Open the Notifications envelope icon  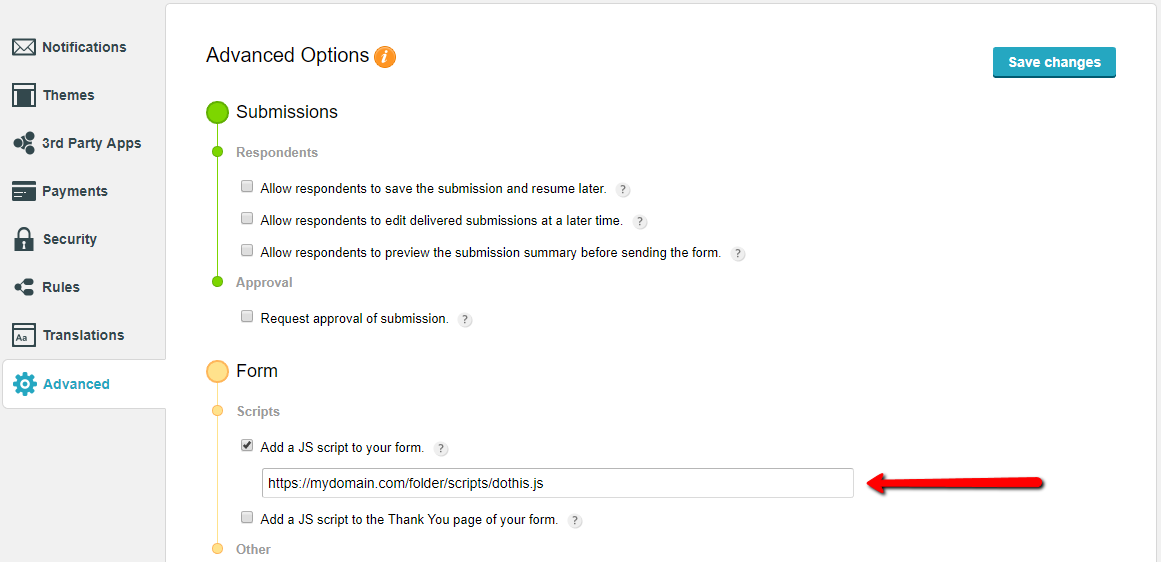coord(24,47)
